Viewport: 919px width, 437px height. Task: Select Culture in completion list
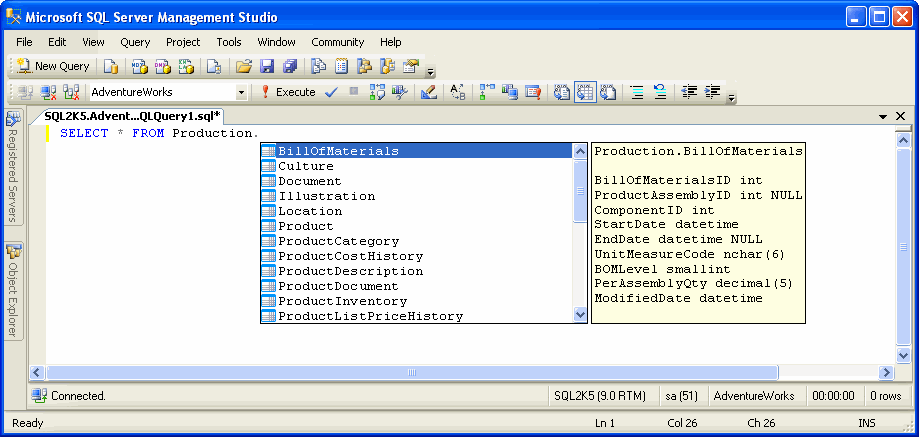(417, 166)
